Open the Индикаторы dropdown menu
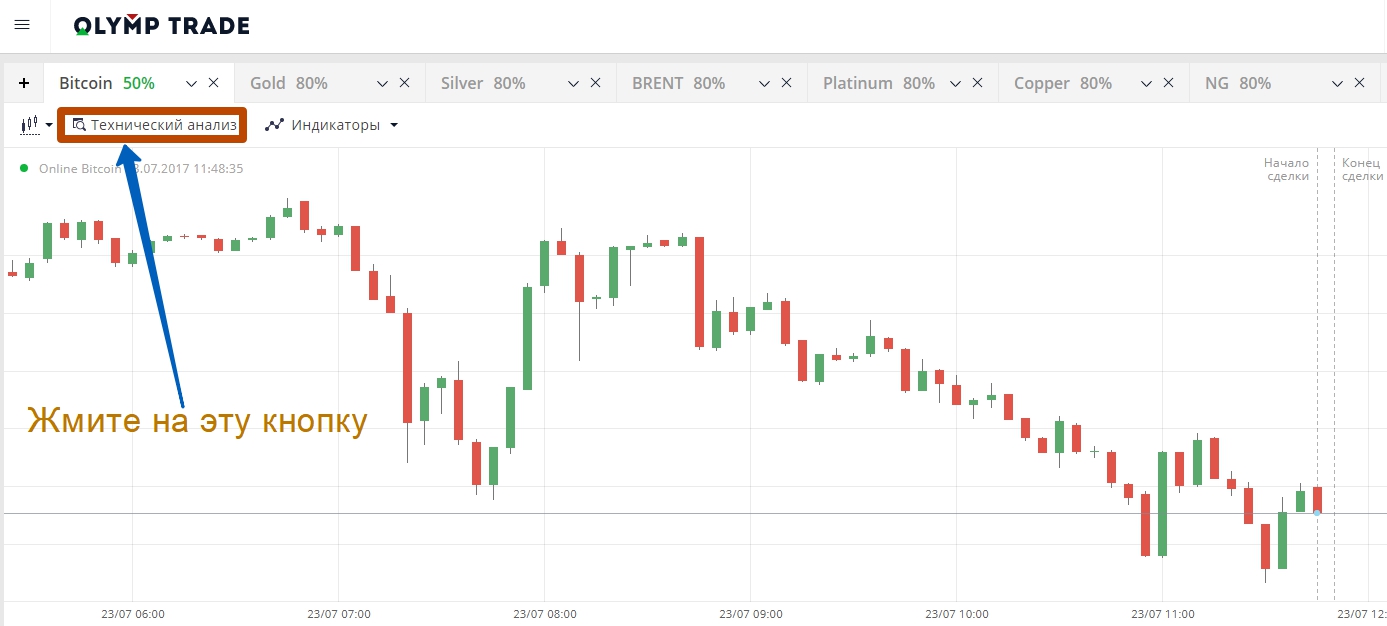The width and height of the screenshot is (1387, 626). (332, 125)
